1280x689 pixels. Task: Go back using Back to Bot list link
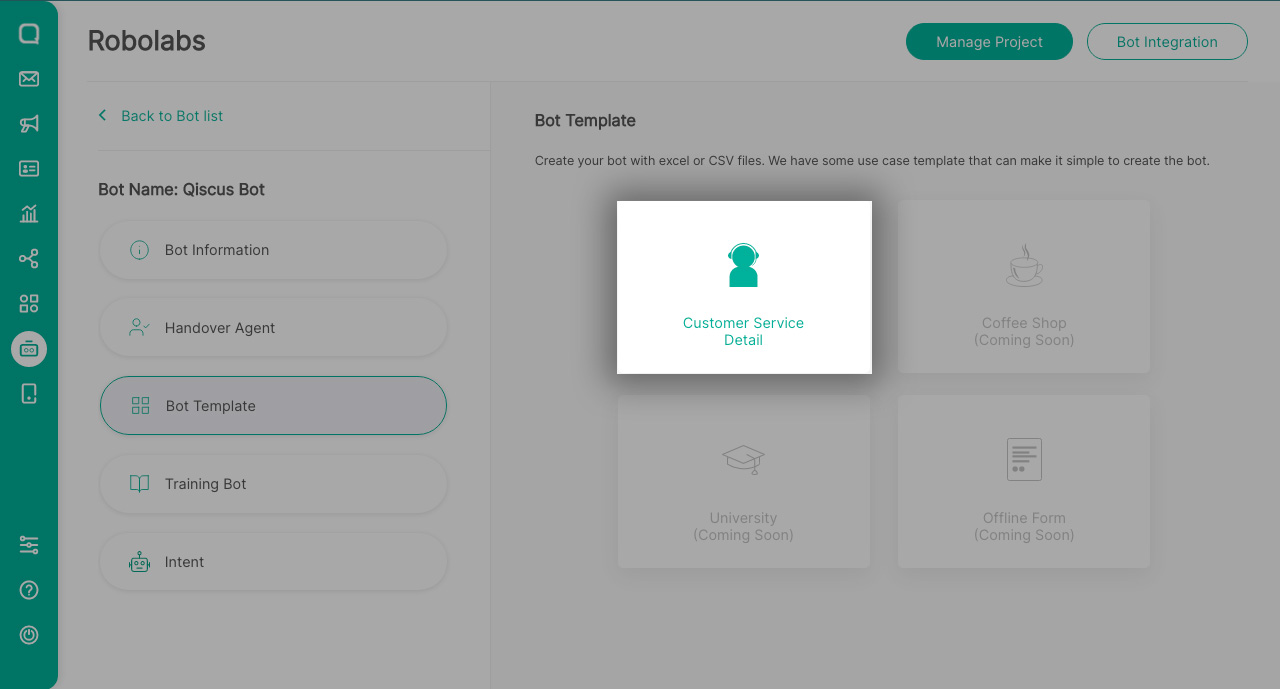(x=160, y=115)
